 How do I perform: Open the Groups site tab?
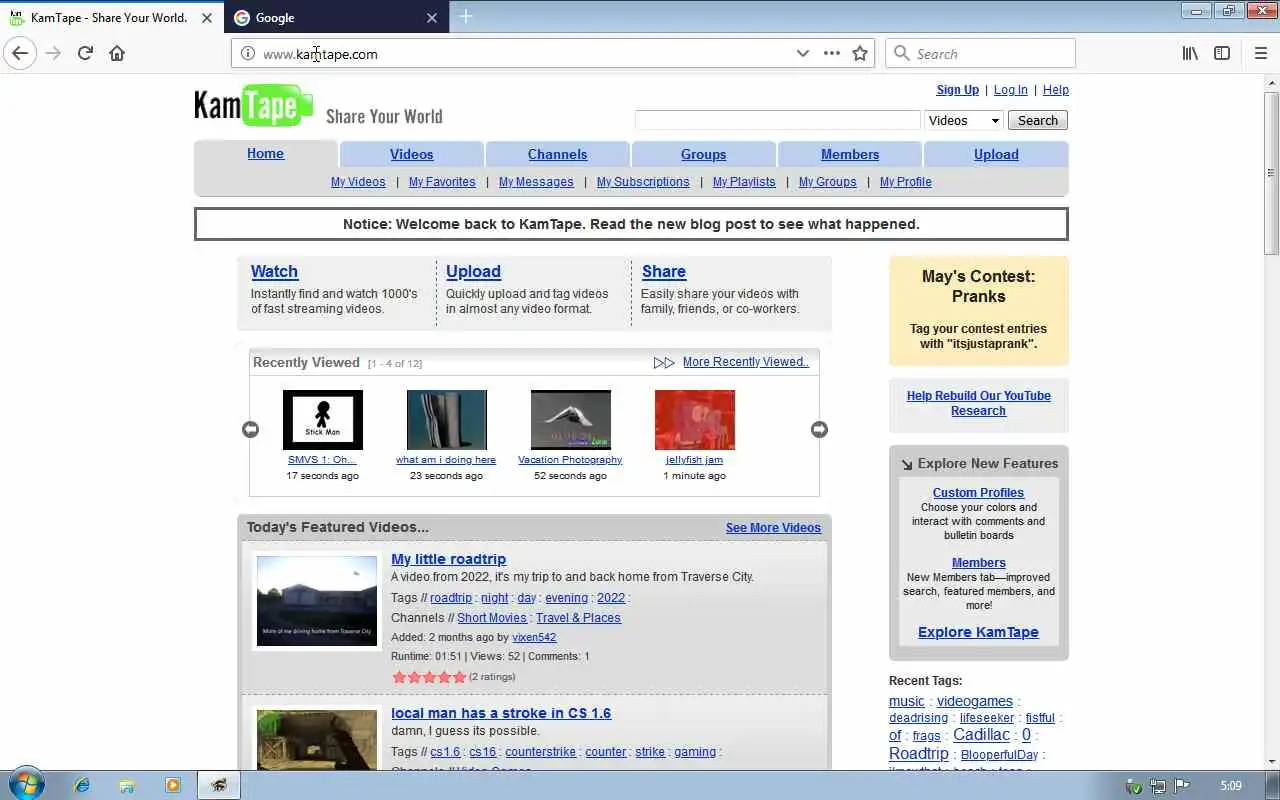[x=704, y=154]
